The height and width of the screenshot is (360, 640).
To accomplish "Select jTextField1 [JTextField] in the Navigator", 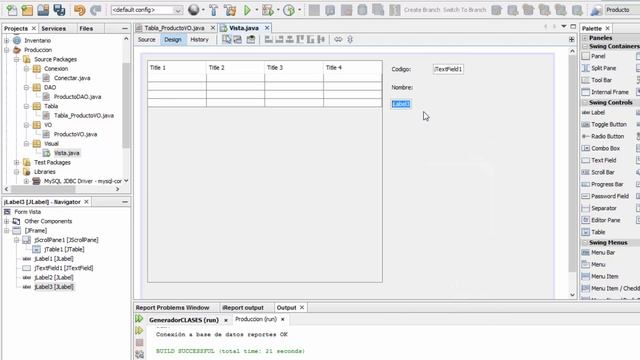I will (64, 268).
